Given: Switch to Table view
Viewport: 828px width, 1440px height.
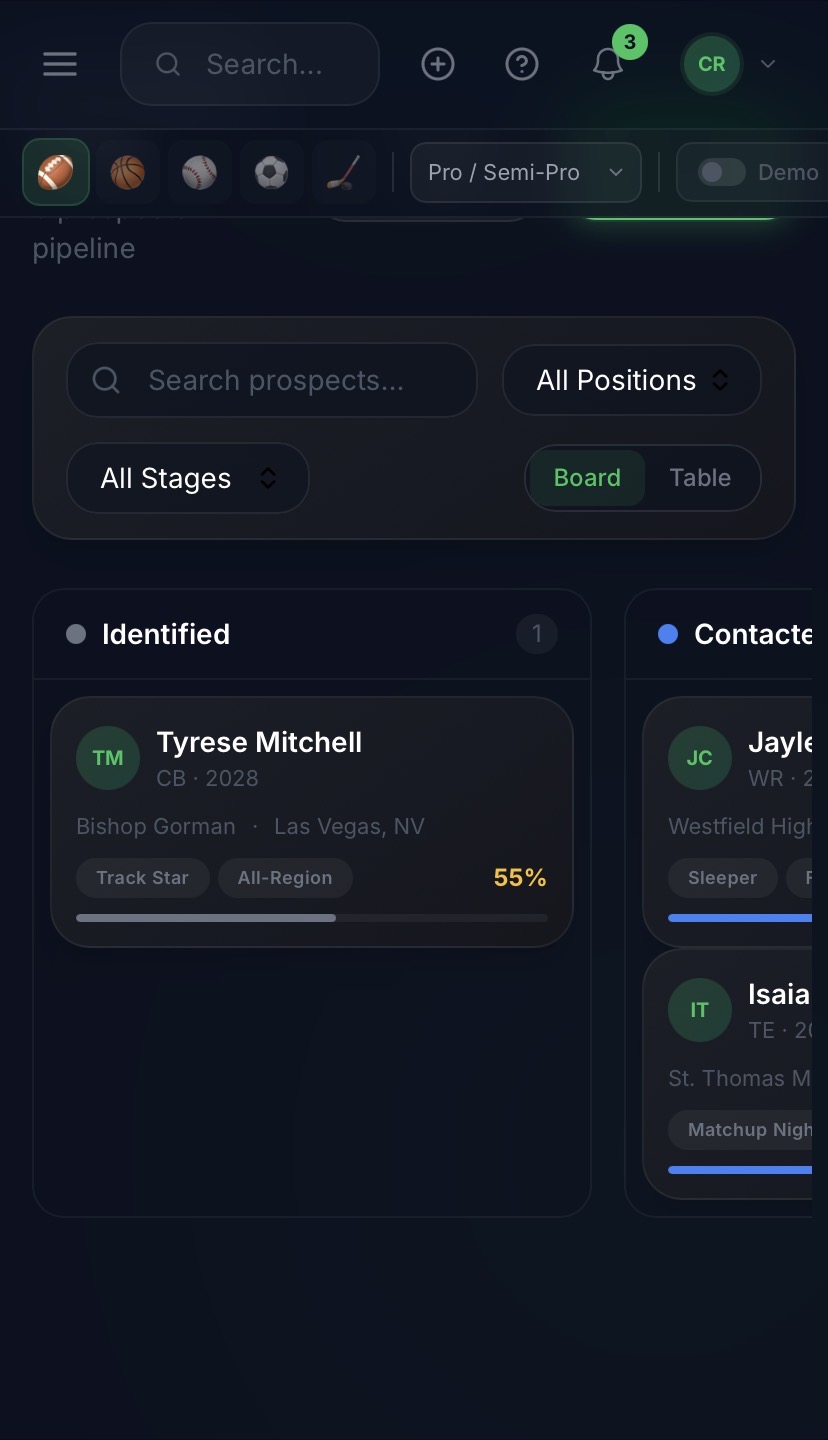Looking at the screenshot, I should (700, 478).
